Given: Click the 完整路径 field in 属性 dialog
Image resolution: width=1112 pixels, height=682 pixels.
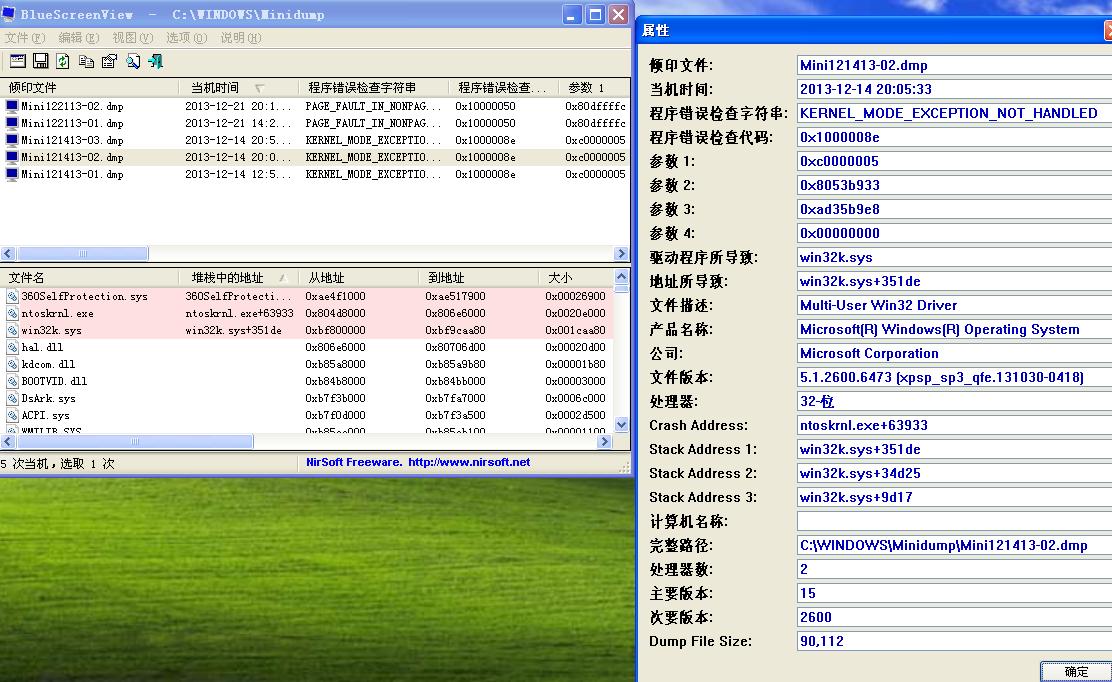Looking at the screenshot, I should [954, 546].
